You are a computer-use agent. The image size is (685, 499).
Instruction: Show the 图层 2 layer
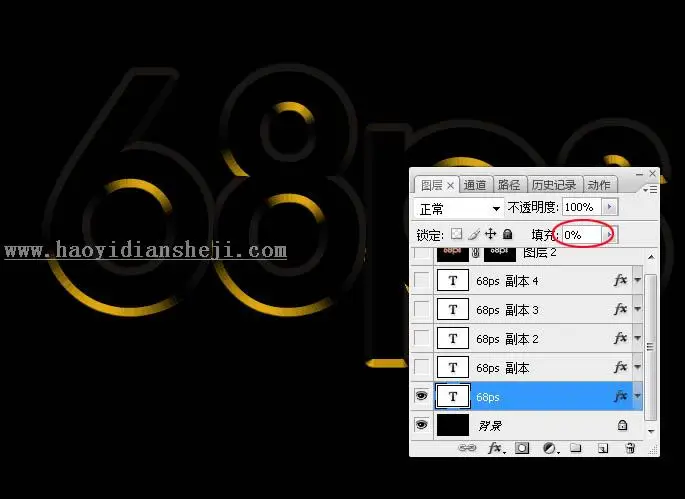click(421, 253)
